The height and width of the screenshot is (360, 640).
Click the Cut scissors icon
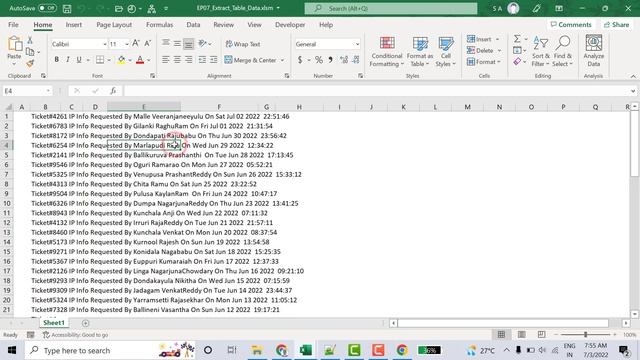30,40
